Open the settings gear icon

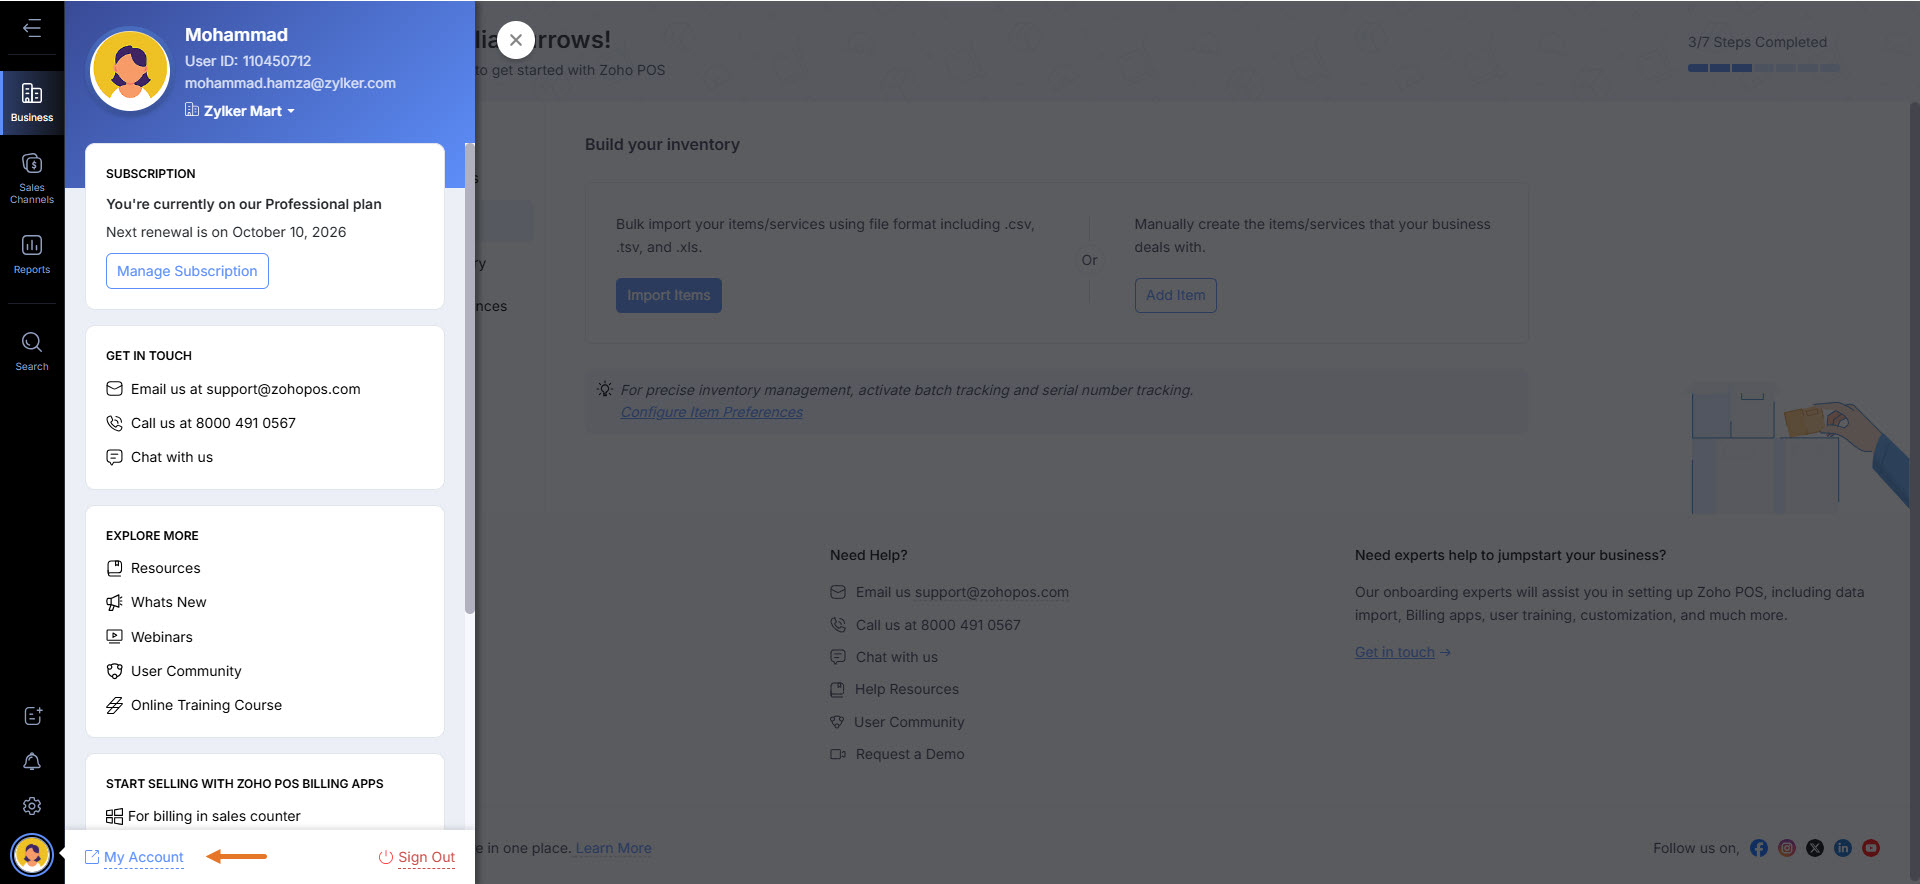pos(32,806)
